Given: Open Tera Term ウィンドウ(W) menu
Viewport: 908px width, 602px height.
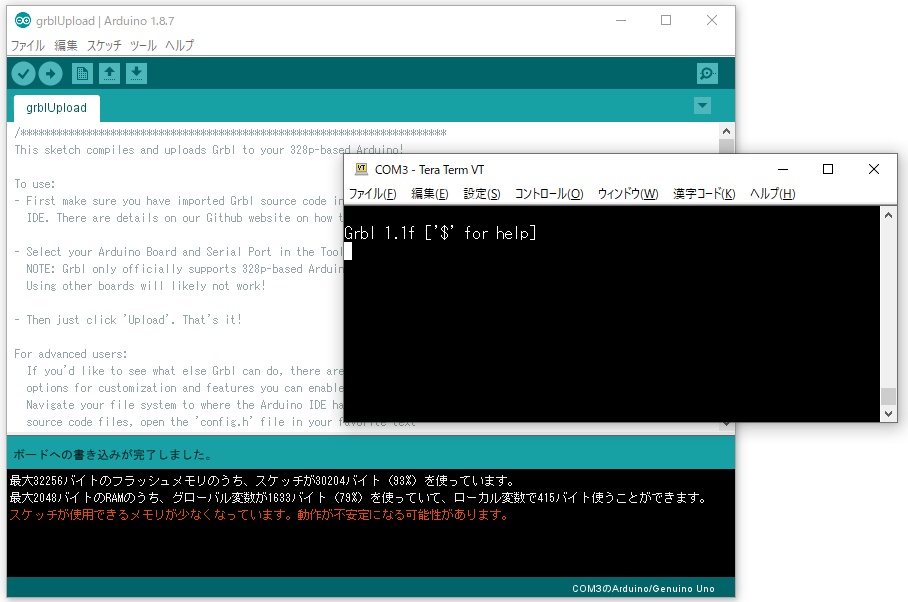Looking at the screenshot, I should 627,194.
